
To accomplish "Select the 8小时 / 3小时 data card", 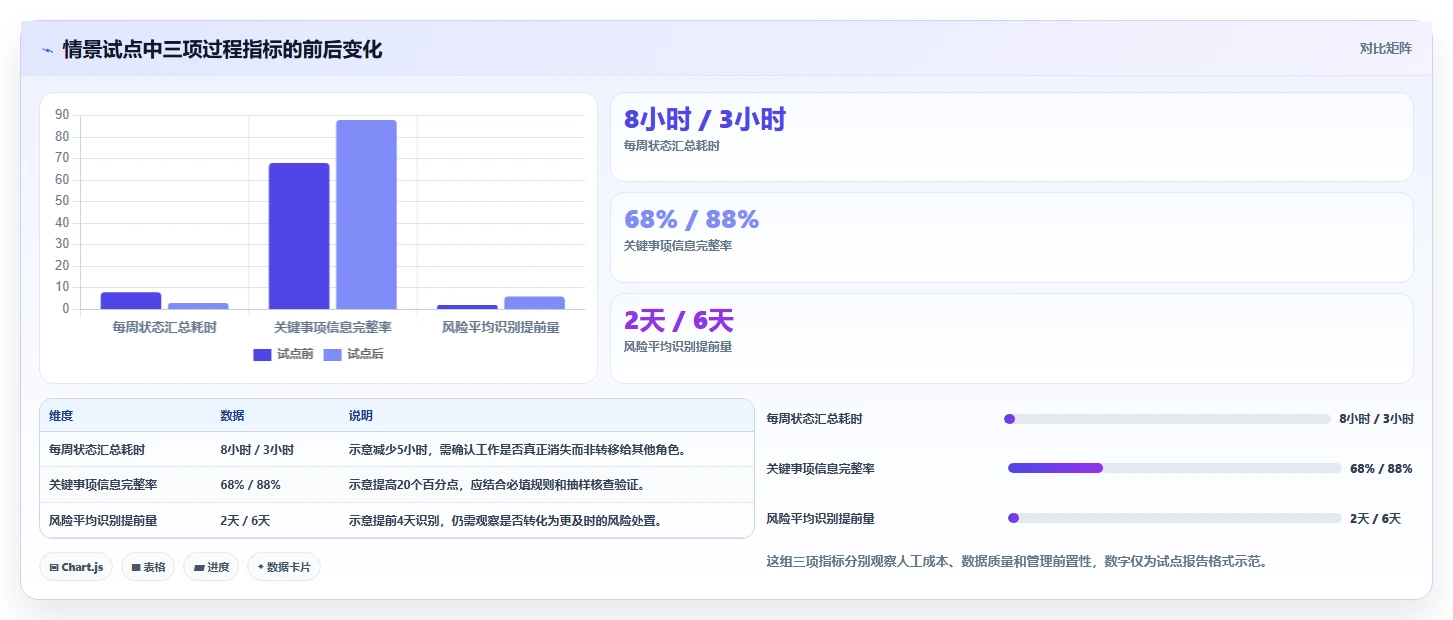I will coord(1011,137).
